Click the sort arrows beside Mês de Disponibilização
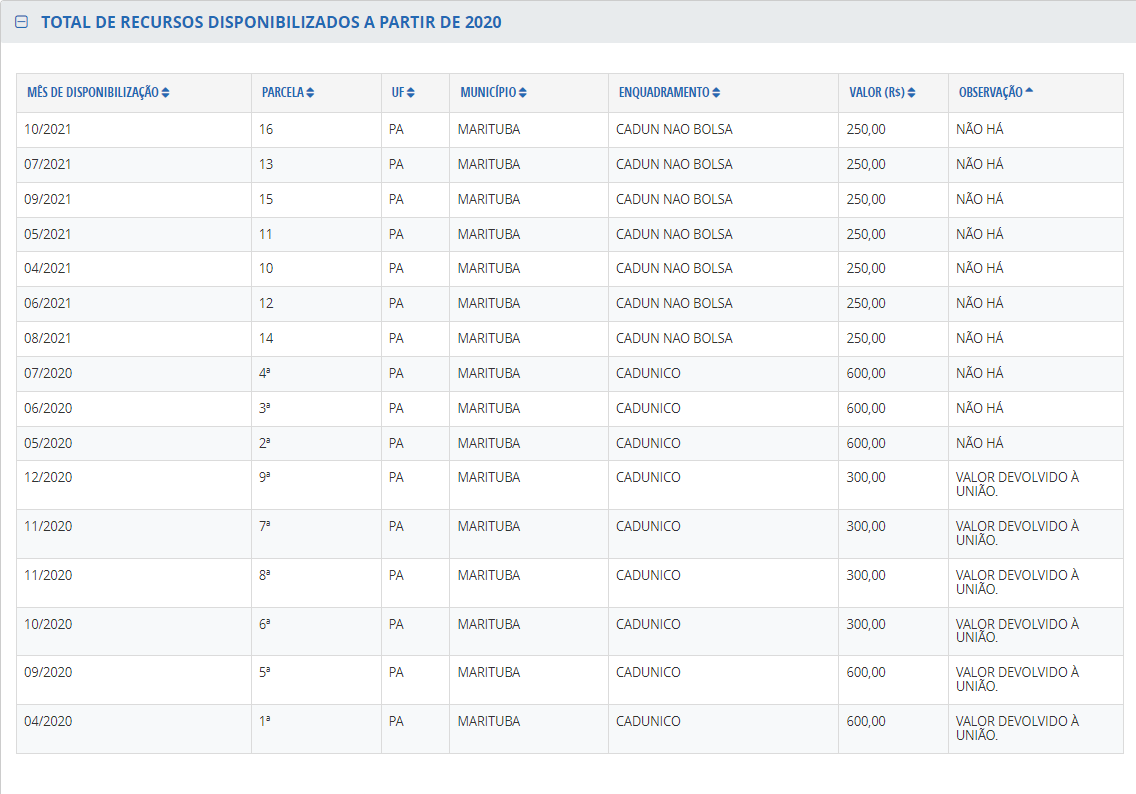Screen dimensions: 1136x794 click(165, 93)
